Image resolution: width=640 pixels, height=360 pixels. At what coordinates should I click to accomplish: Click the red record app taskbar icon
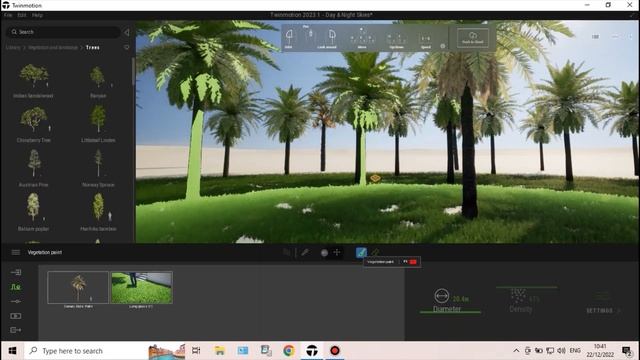[335, 351]
